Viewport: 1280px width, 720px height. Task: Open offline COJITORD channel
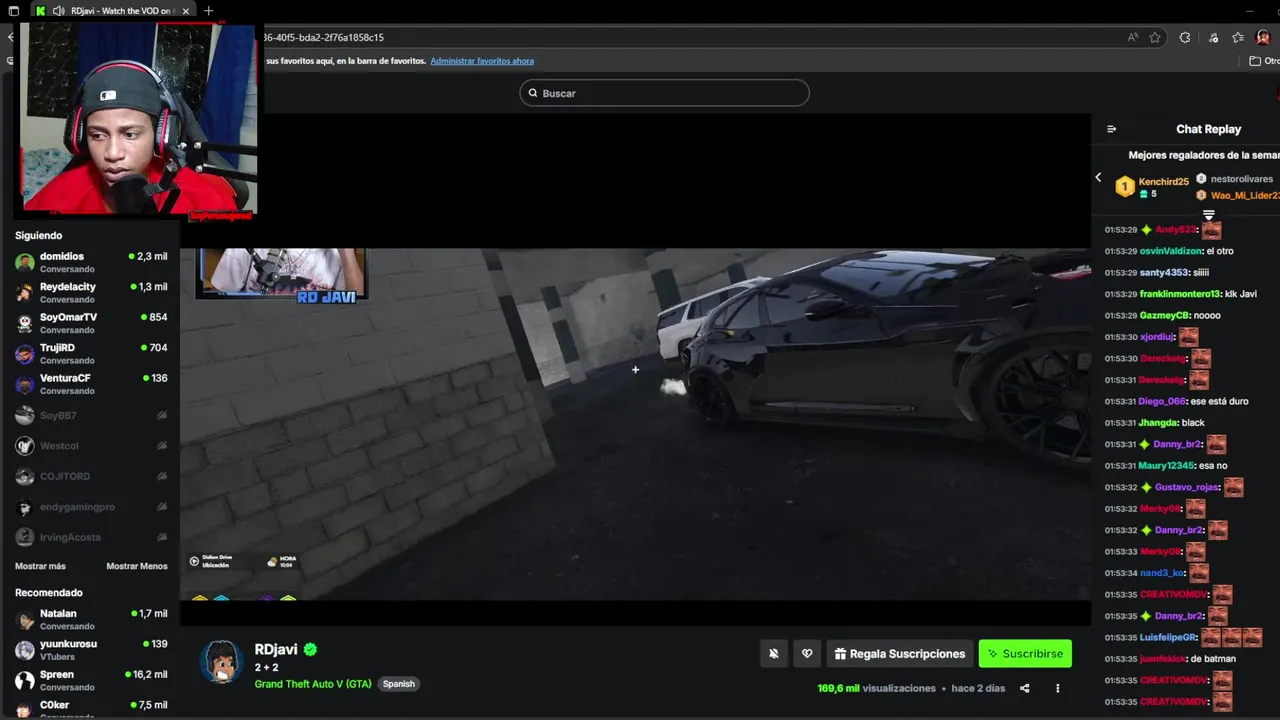(90, 476)
